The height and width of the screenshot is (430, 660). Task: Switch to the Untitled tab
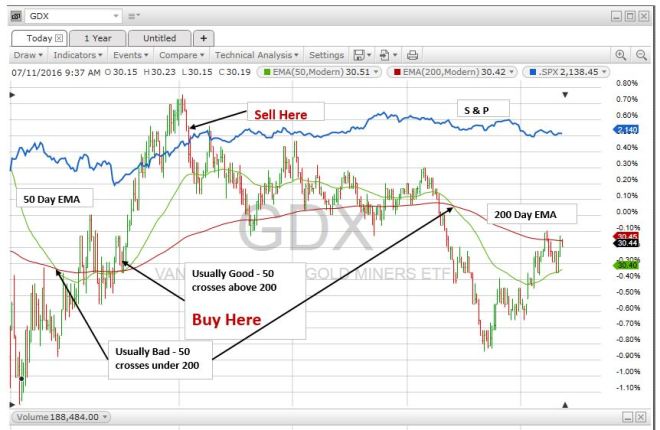coord(160,38)
